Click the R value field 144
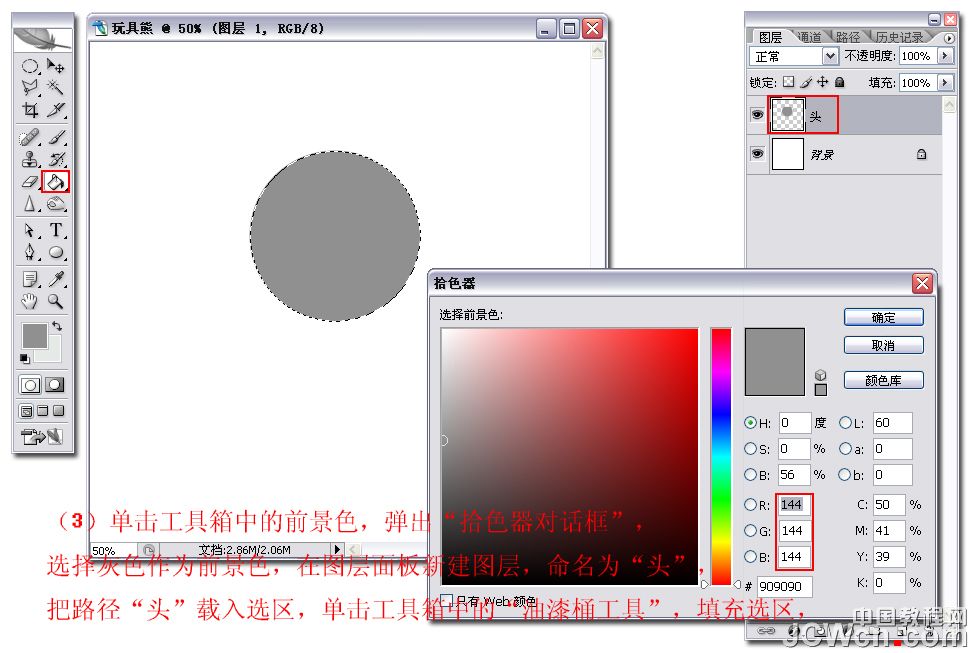Viewport: 974px width, 653px height. point(794,505)
